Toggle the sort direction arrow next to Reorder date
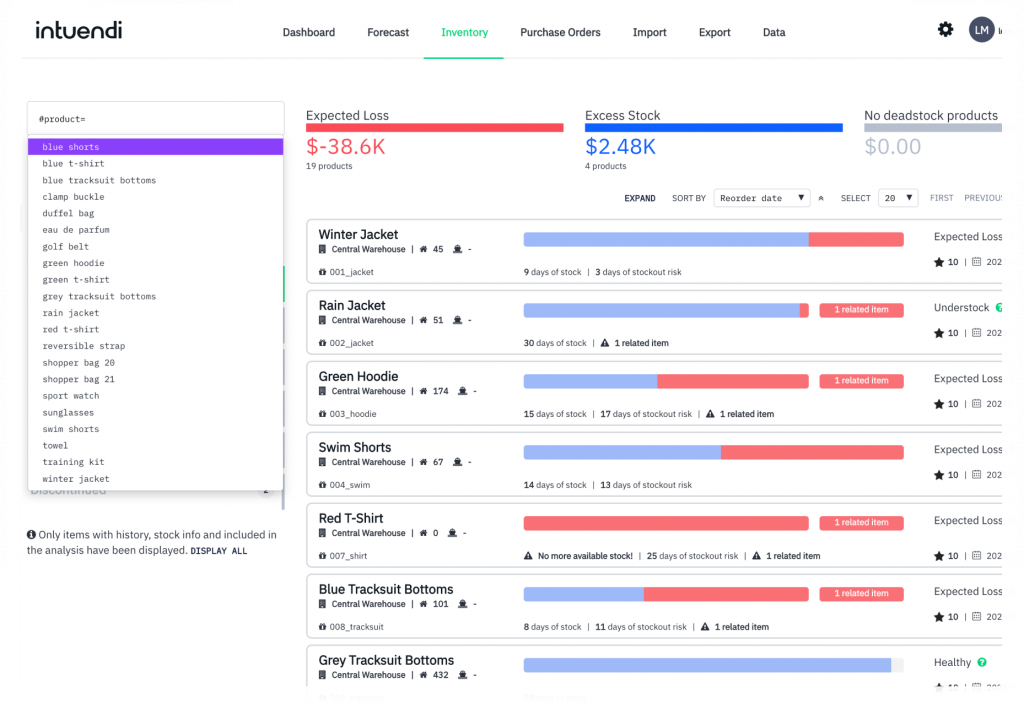This screenshot has width=1024, height=715. [x=821, y=198]
